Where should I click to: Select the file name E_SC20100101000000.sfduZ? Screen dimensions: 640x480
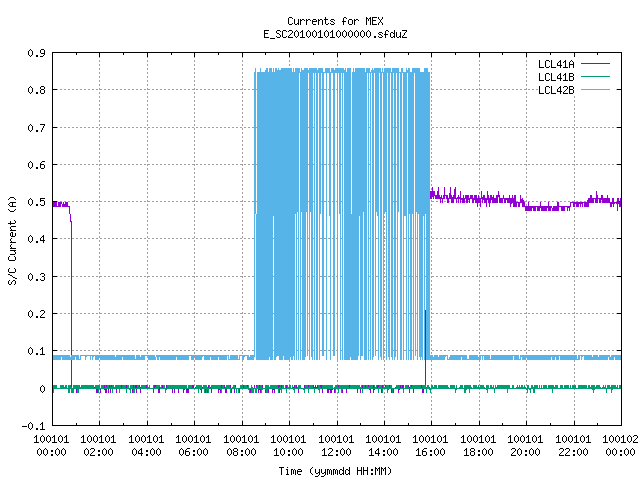335,34
